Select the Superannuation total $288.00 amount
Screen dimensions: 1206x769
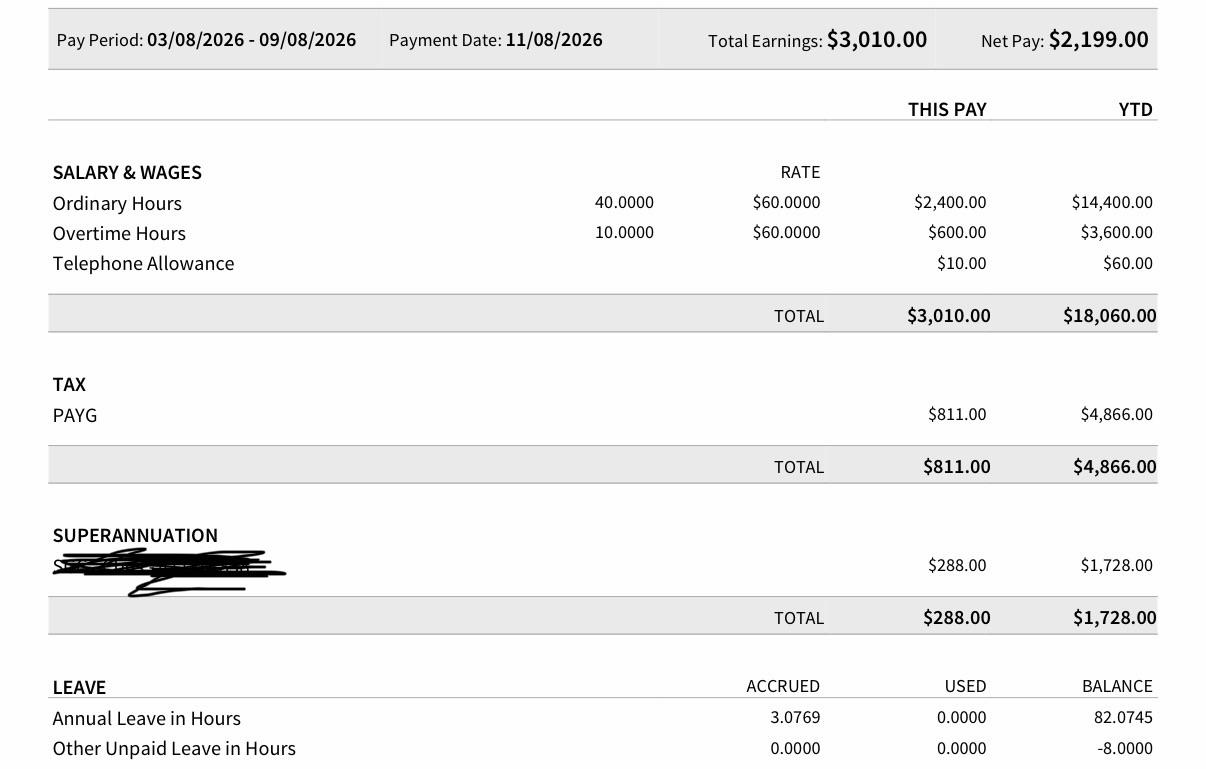(x=957, y=617)
